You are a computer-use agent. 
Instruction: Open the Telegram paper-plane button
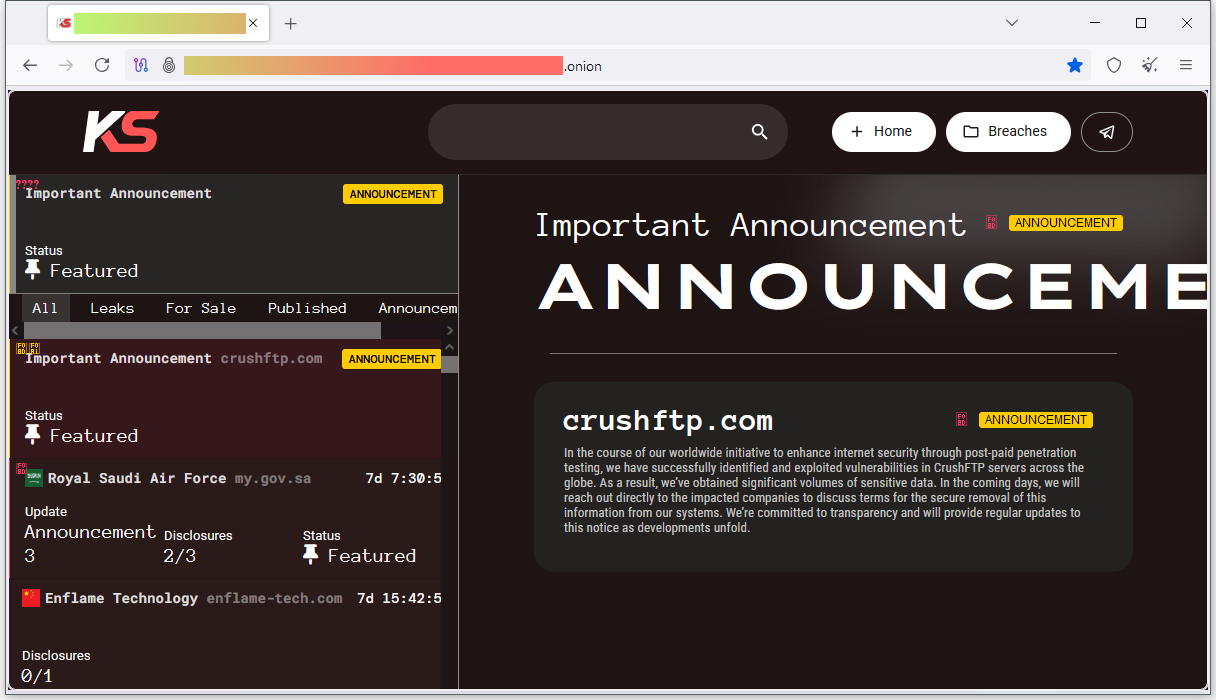1106,132
